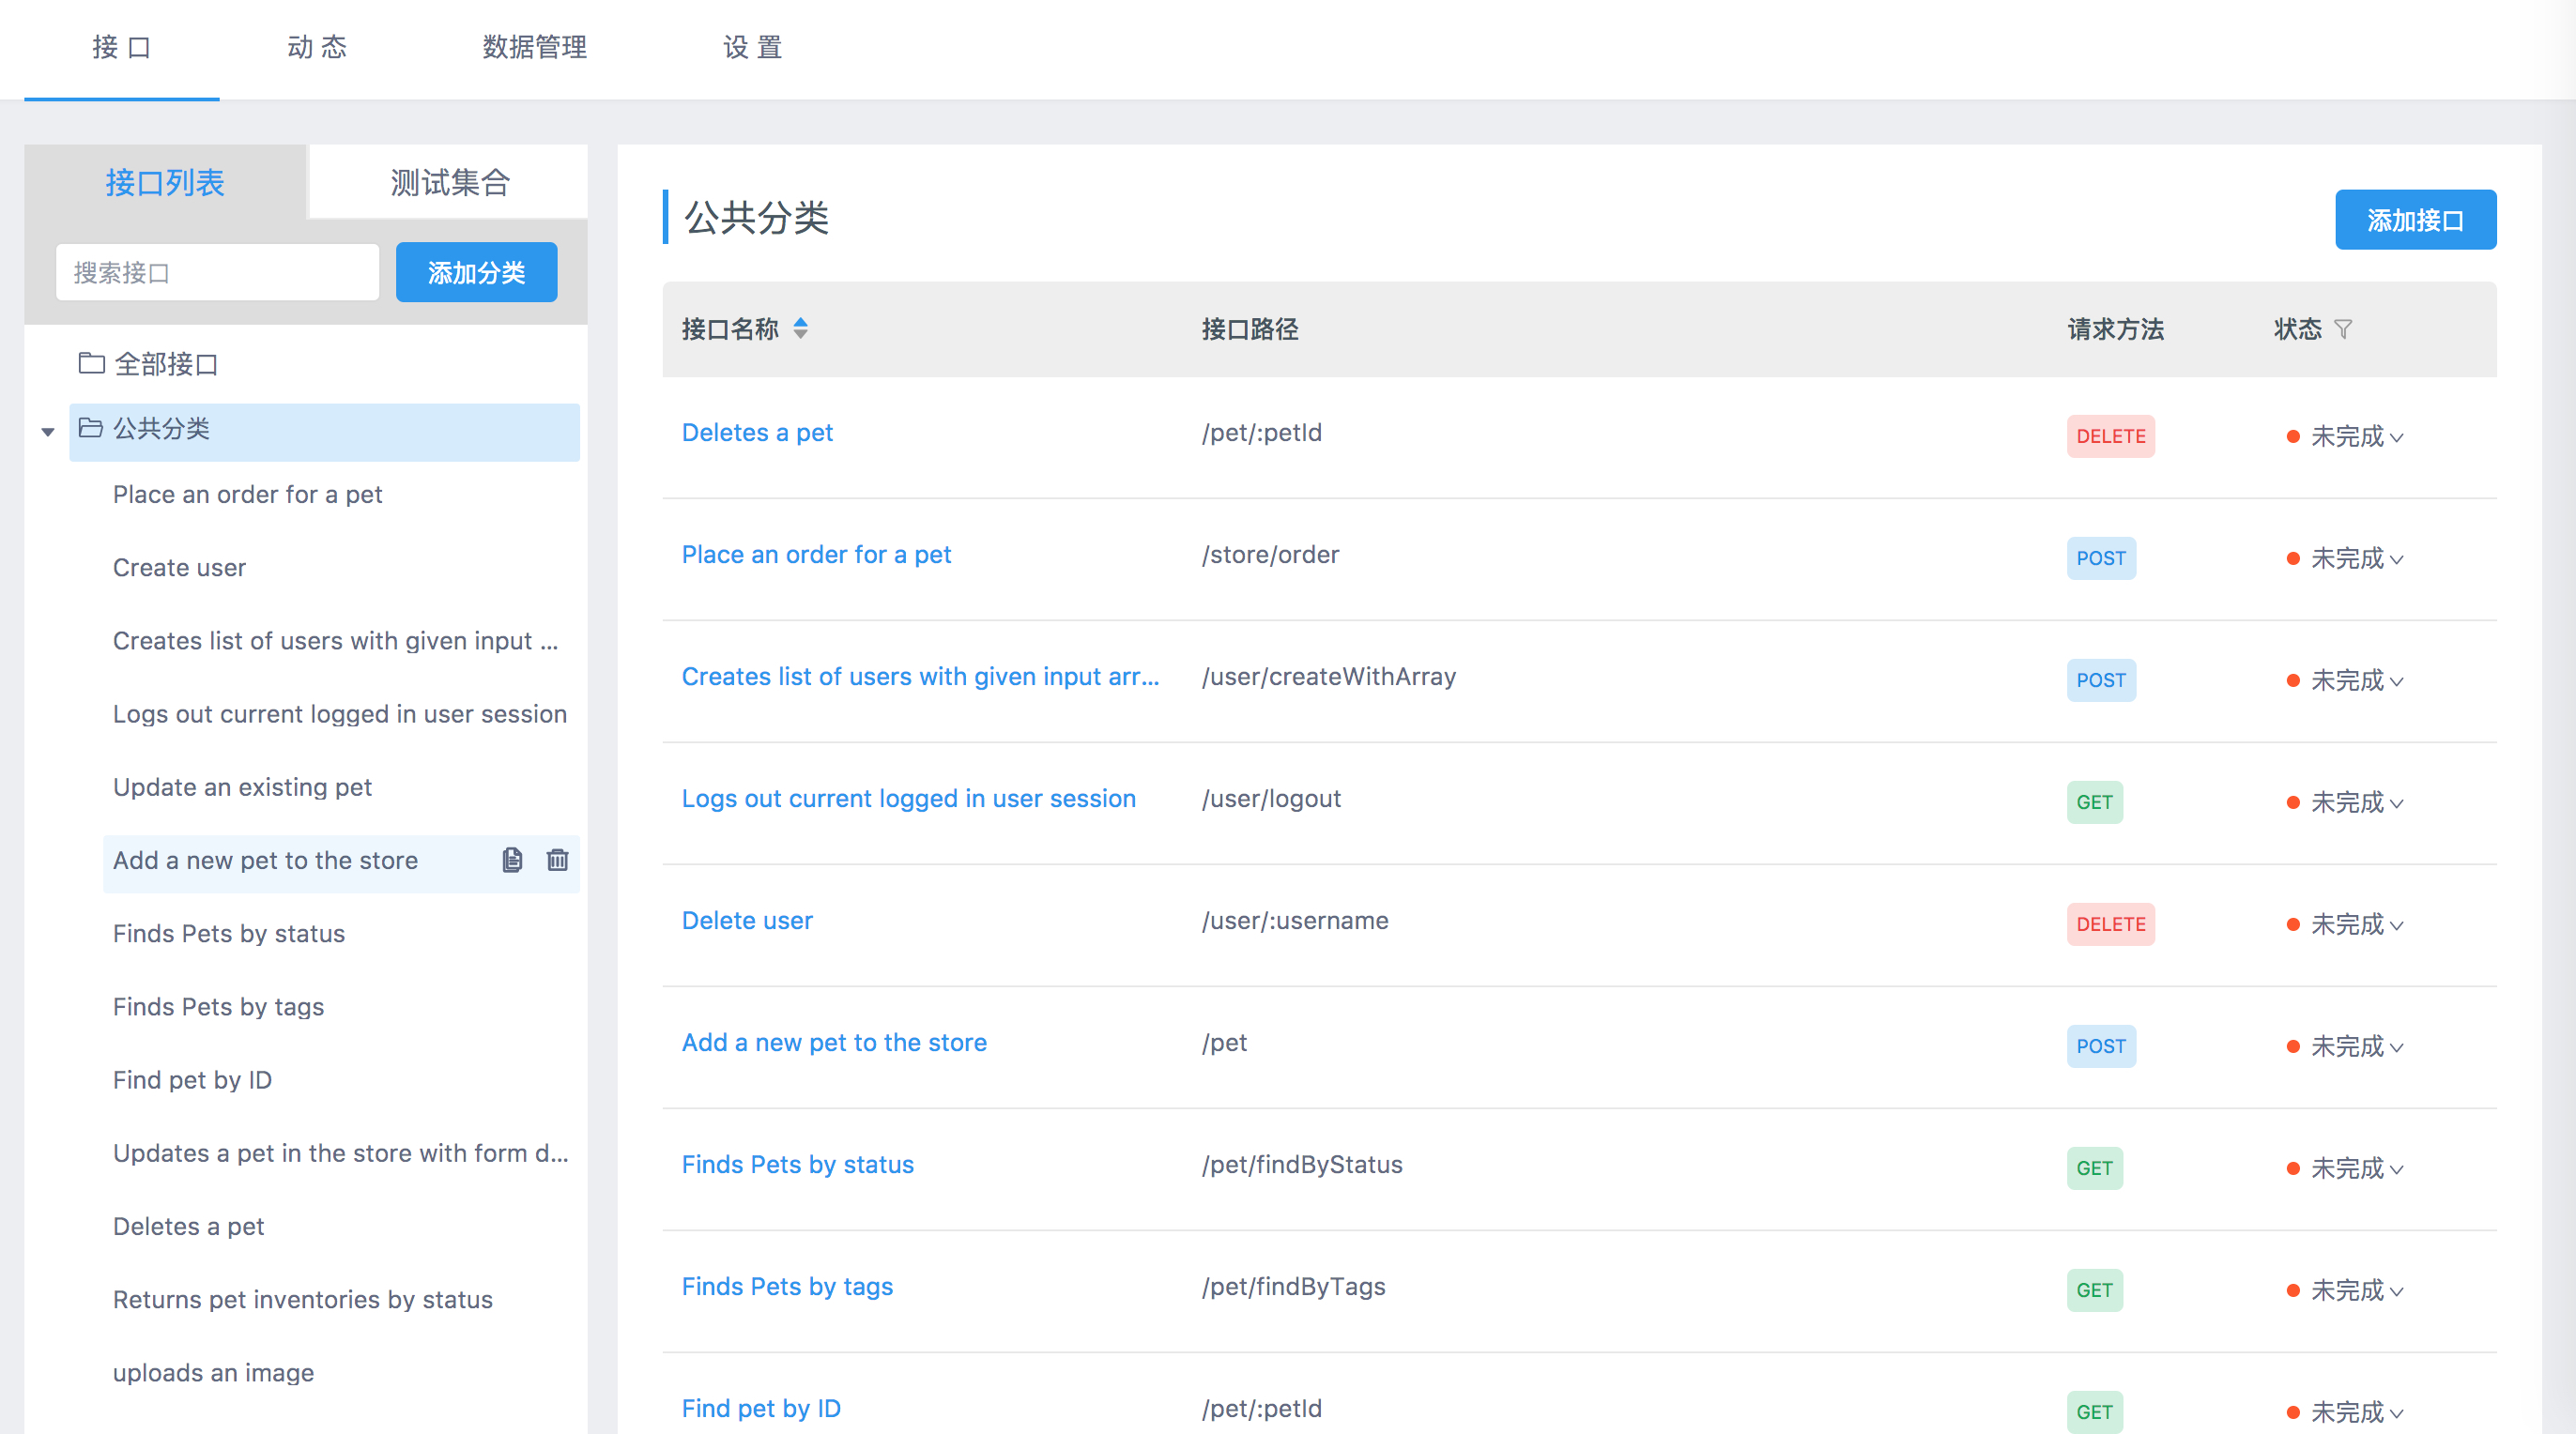2576x1434 pixels.
Task: Click trash icon for Add a new pet
Action: coord(557,860)
